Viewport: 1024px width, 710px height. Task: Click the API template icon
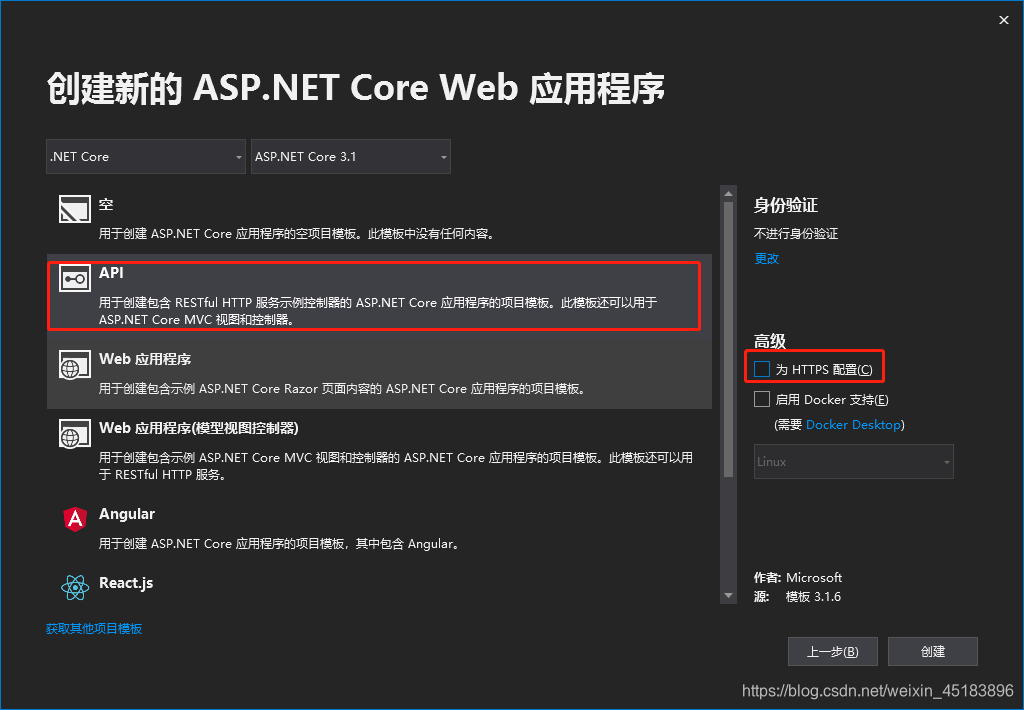click(74, 278)
